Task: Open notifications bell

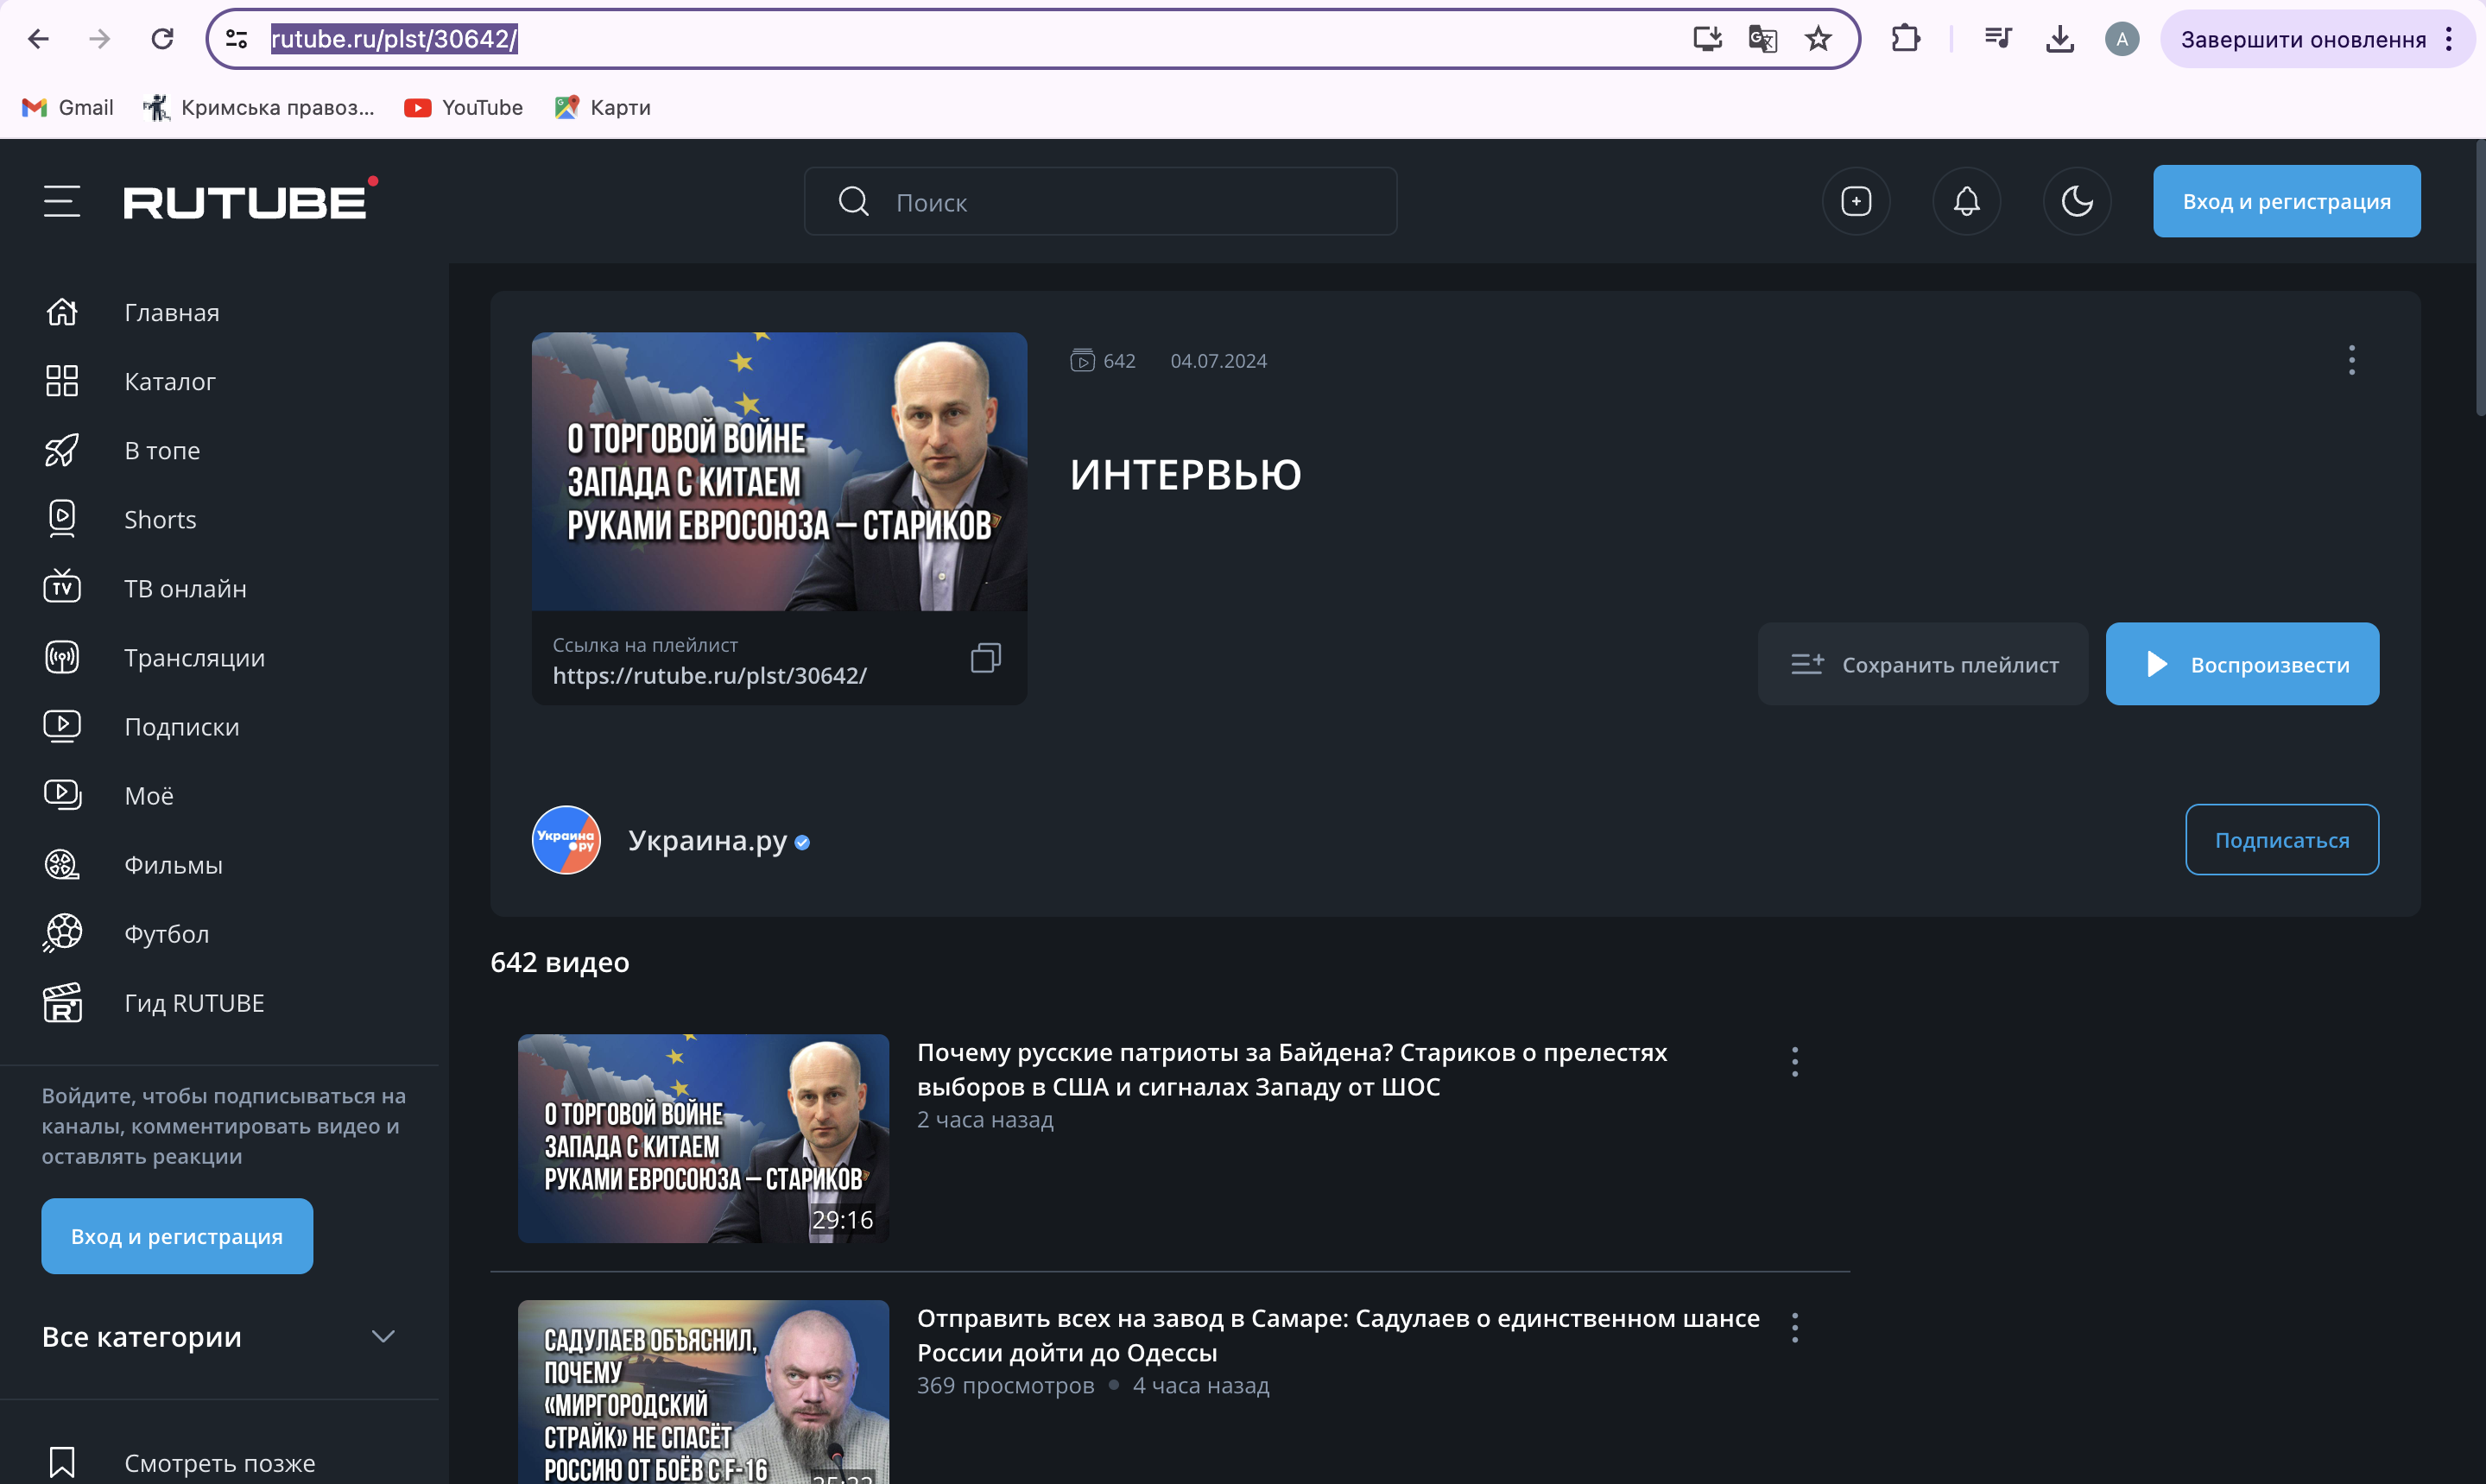Action: 1966,201
